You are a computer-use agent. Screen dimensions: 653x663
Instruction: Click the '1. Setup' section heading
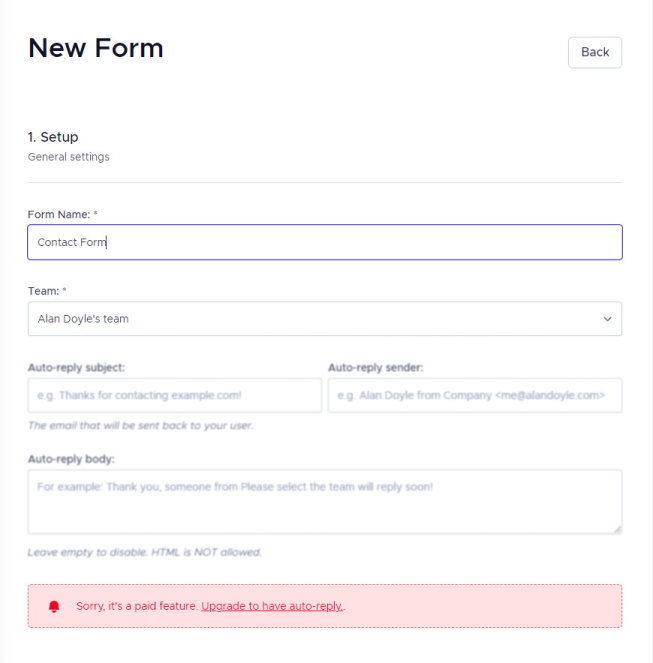click(x=53, y=137)
